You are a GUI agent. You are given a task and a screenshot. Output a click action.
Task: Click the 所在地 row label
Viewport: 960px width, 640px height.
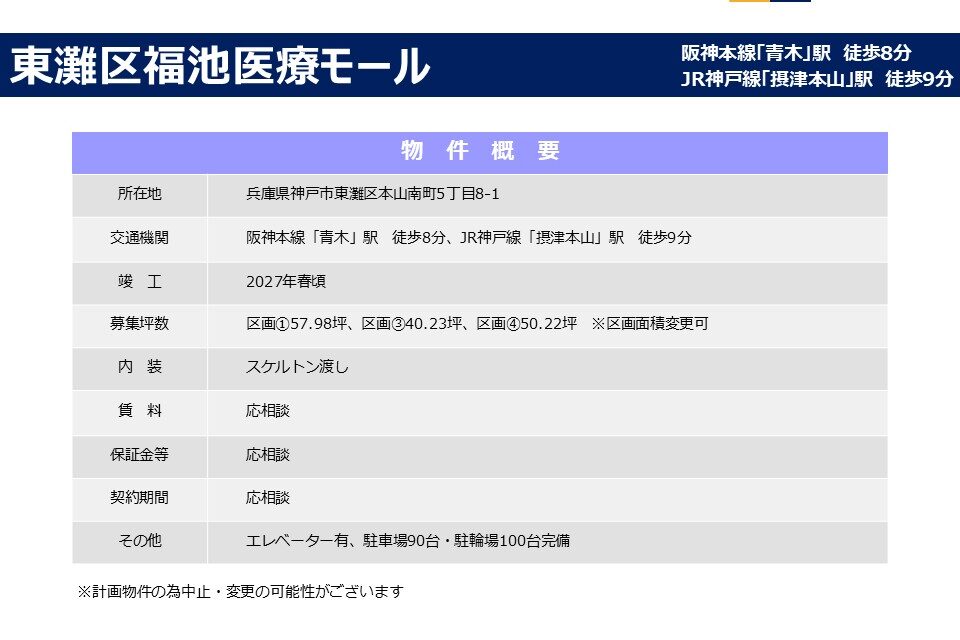[139, 194]
